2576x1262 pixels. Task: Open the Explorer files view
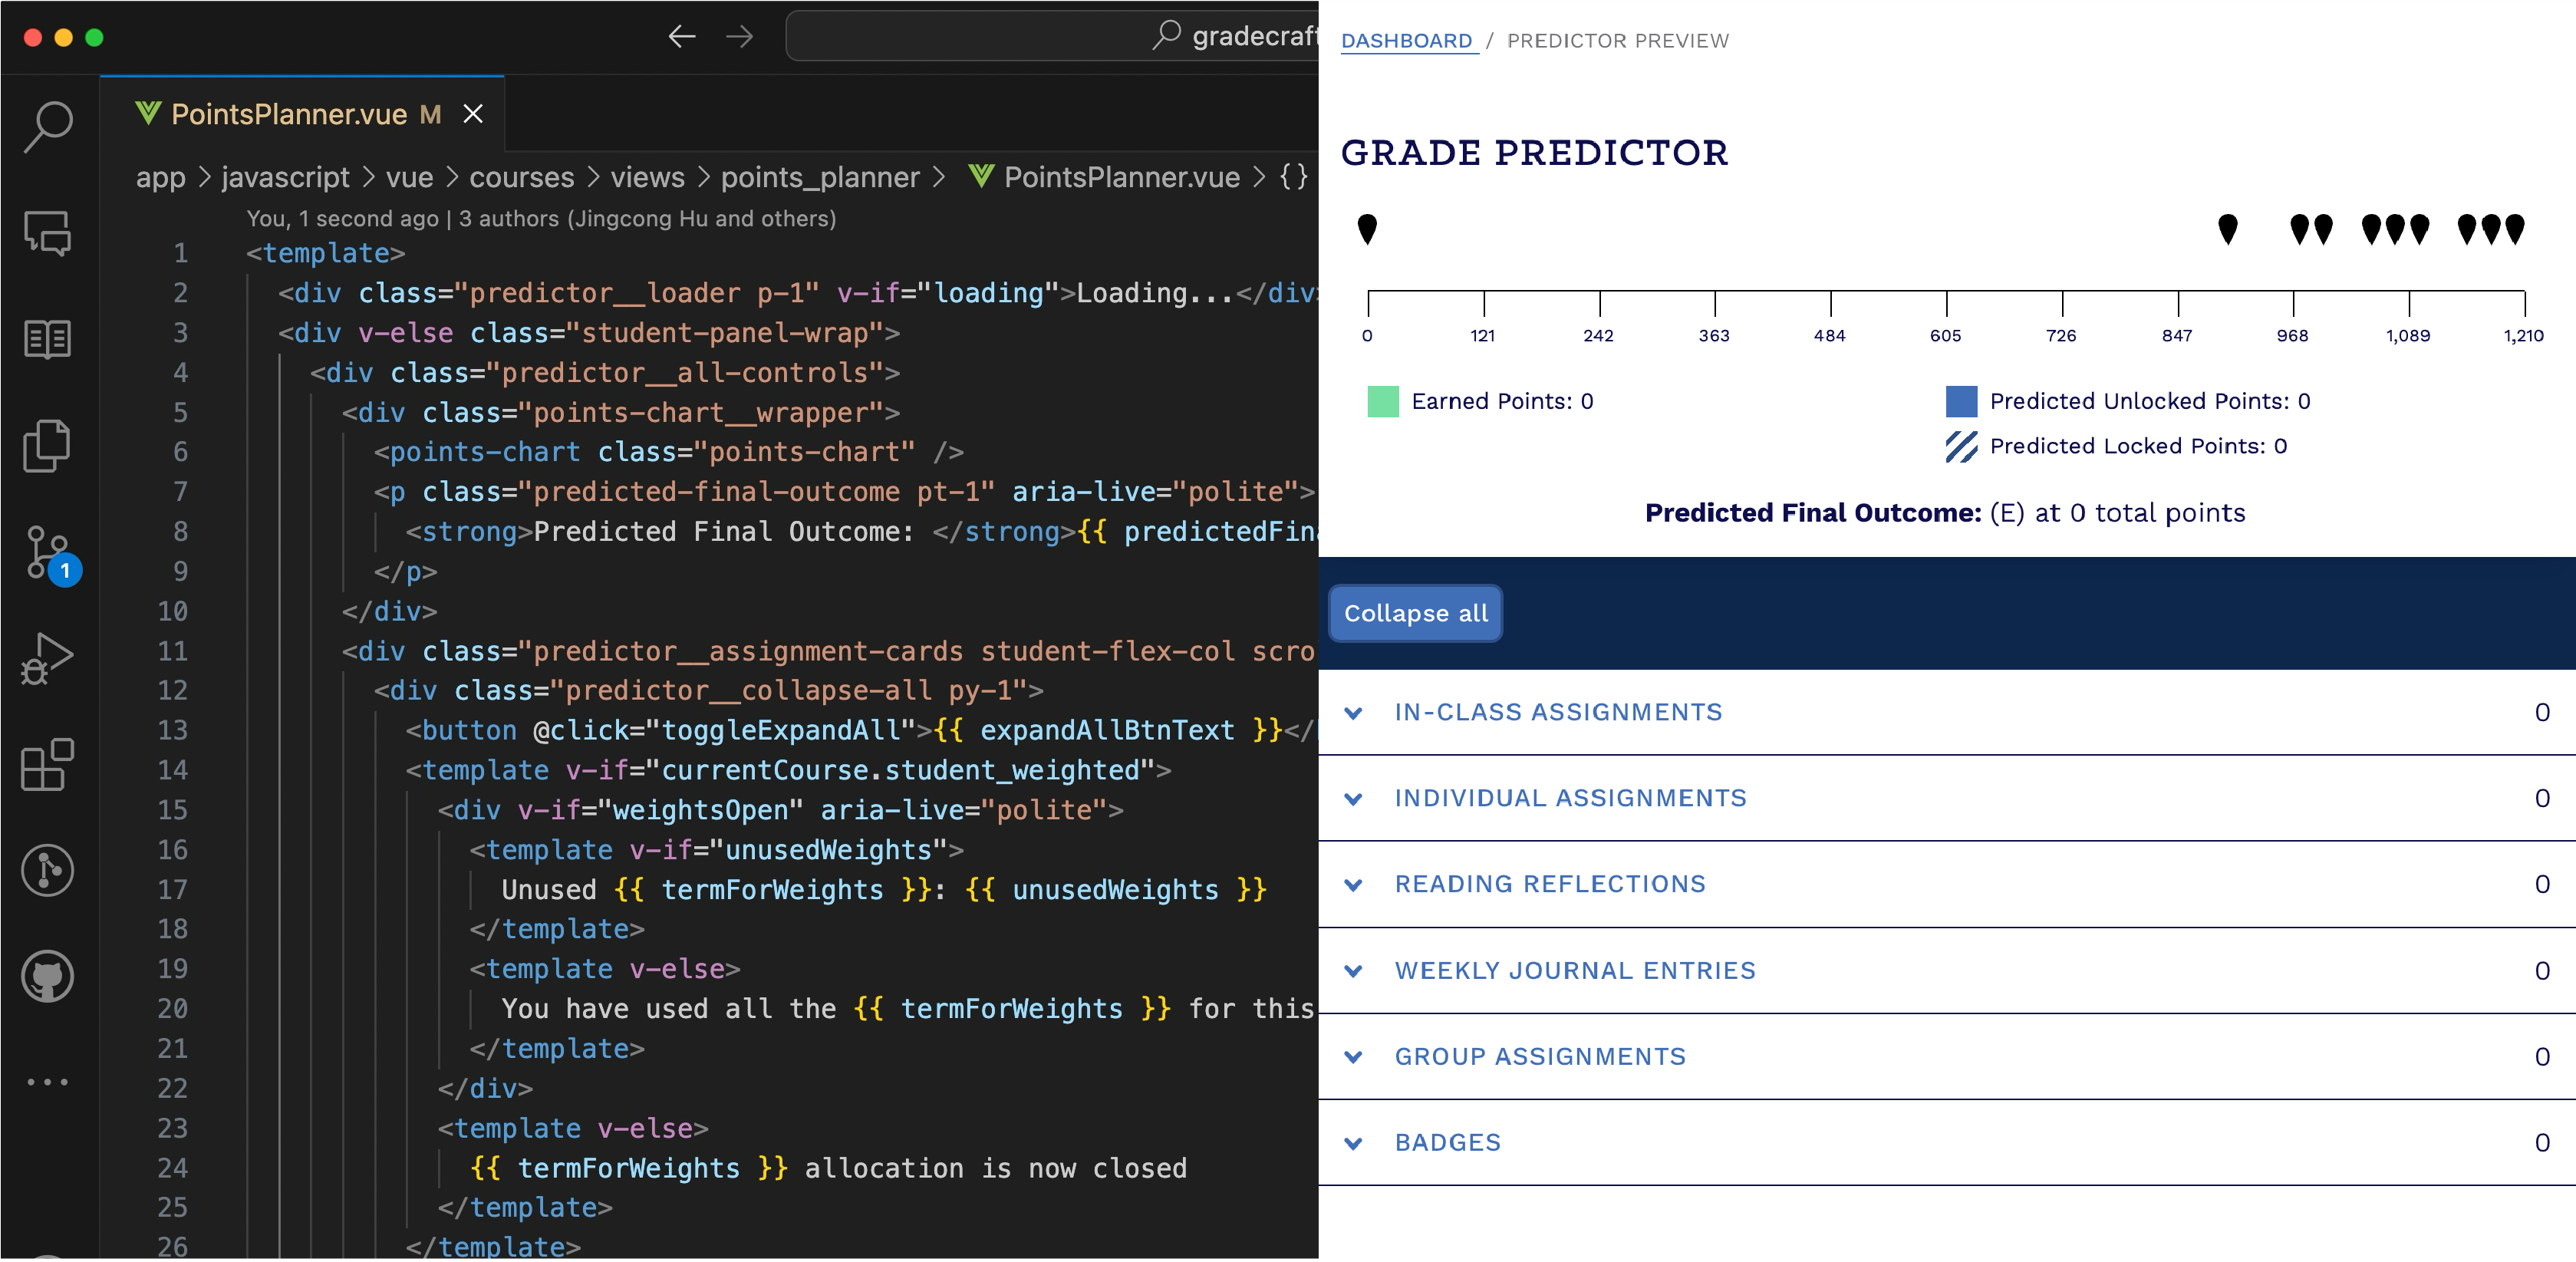click(48, 446)
